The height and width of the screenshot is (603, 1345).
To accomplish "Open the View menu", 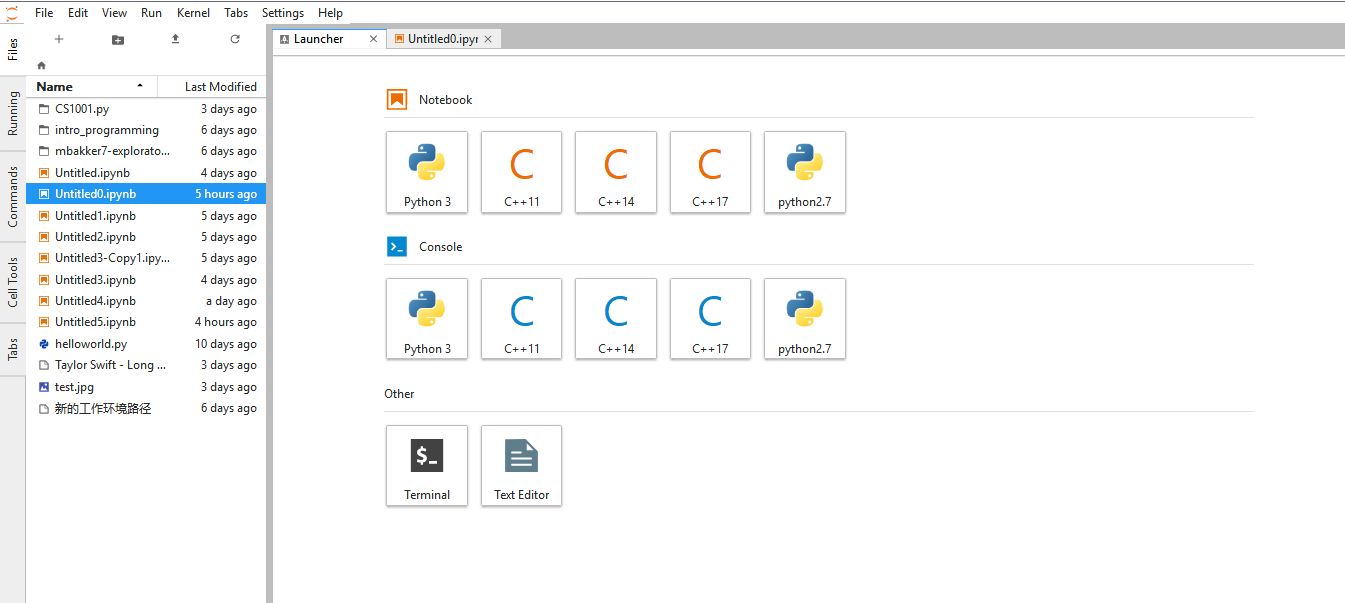I will click(114, 13).
